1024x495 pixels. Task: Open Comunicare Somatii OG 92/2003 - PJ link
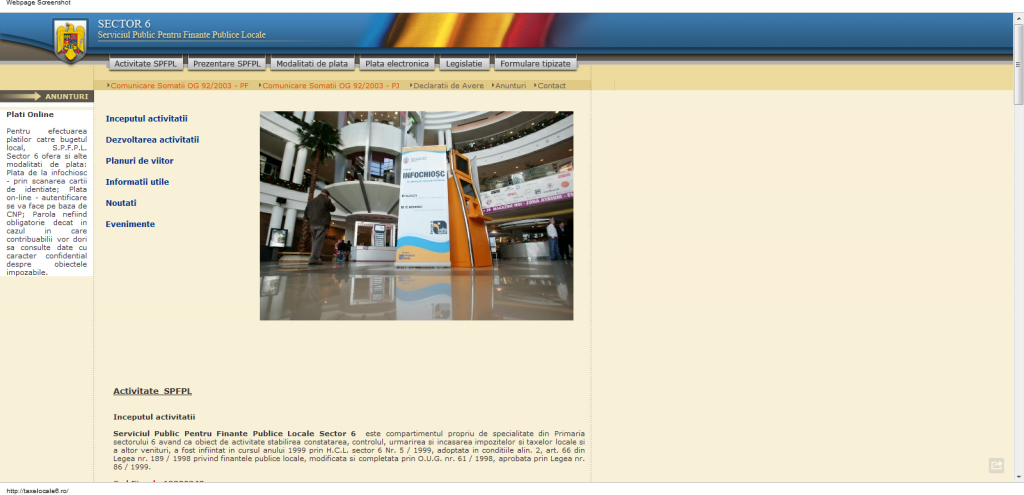pyautogui.click(x=329, y=86)
